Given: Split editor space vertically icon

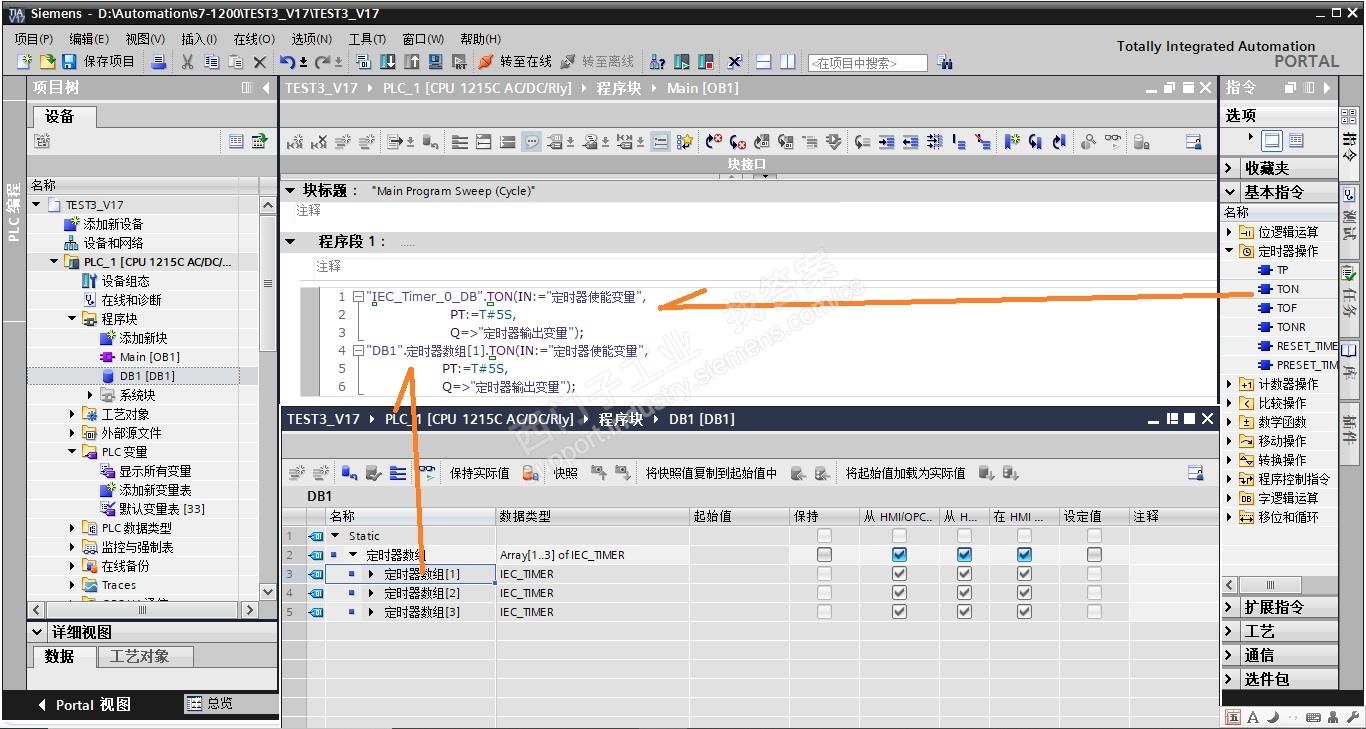Looking at the screenshot, I should pyautogui.click(x=787, y=62).
